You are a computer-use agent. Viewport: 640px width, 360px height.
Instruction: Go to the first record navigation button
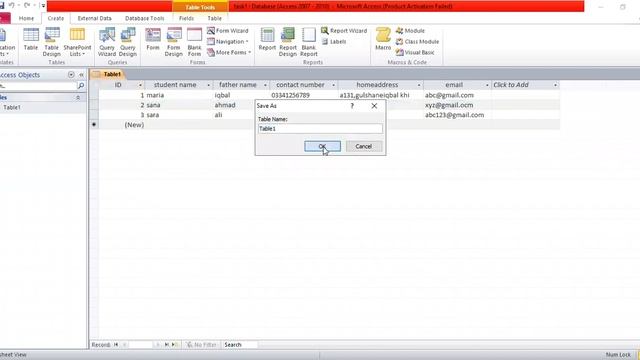(116, 345)
